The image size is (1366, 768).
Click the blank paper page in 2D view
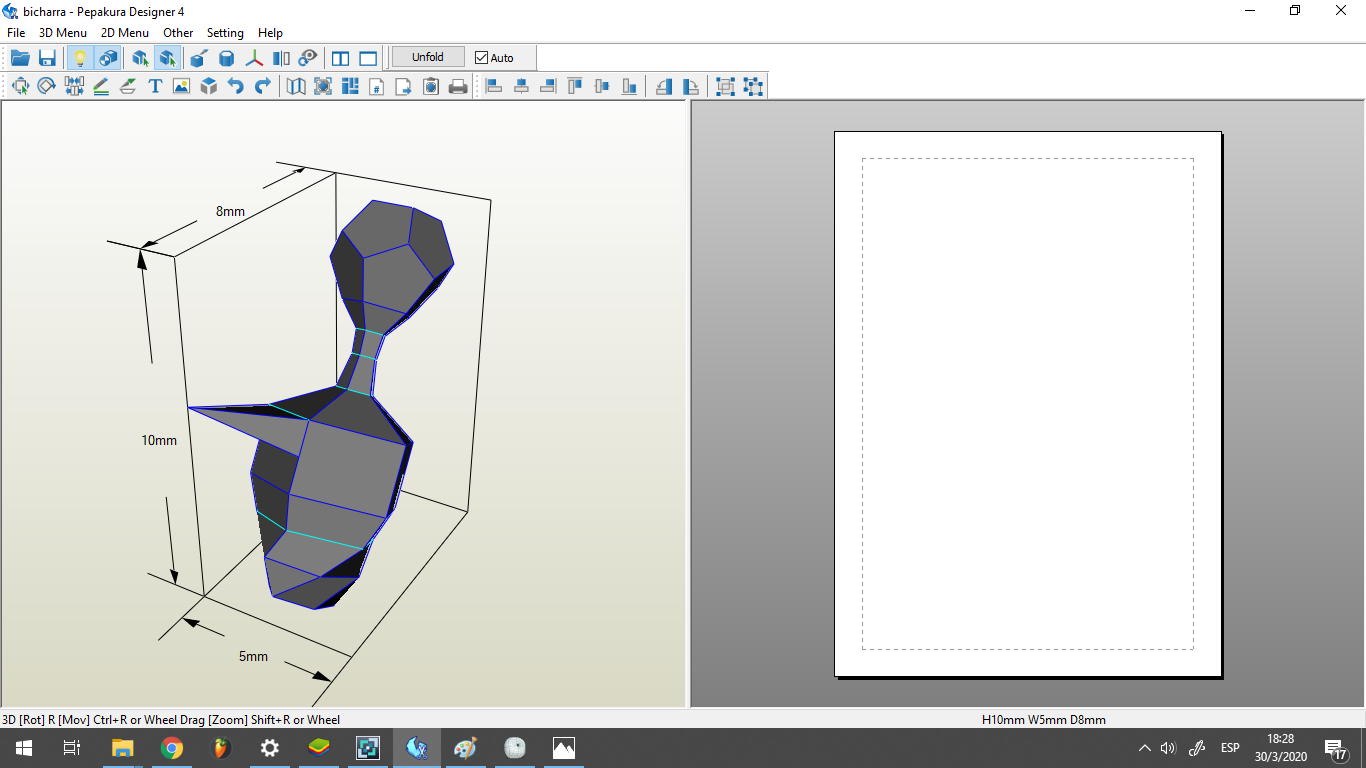click(x=1028, y=403)
